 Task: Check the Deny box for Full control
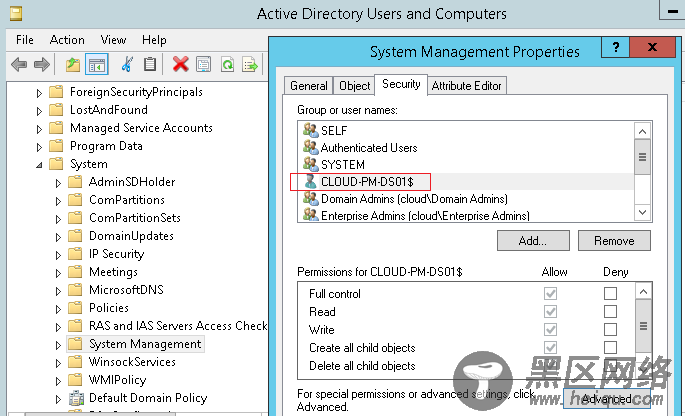coord(610,294)
